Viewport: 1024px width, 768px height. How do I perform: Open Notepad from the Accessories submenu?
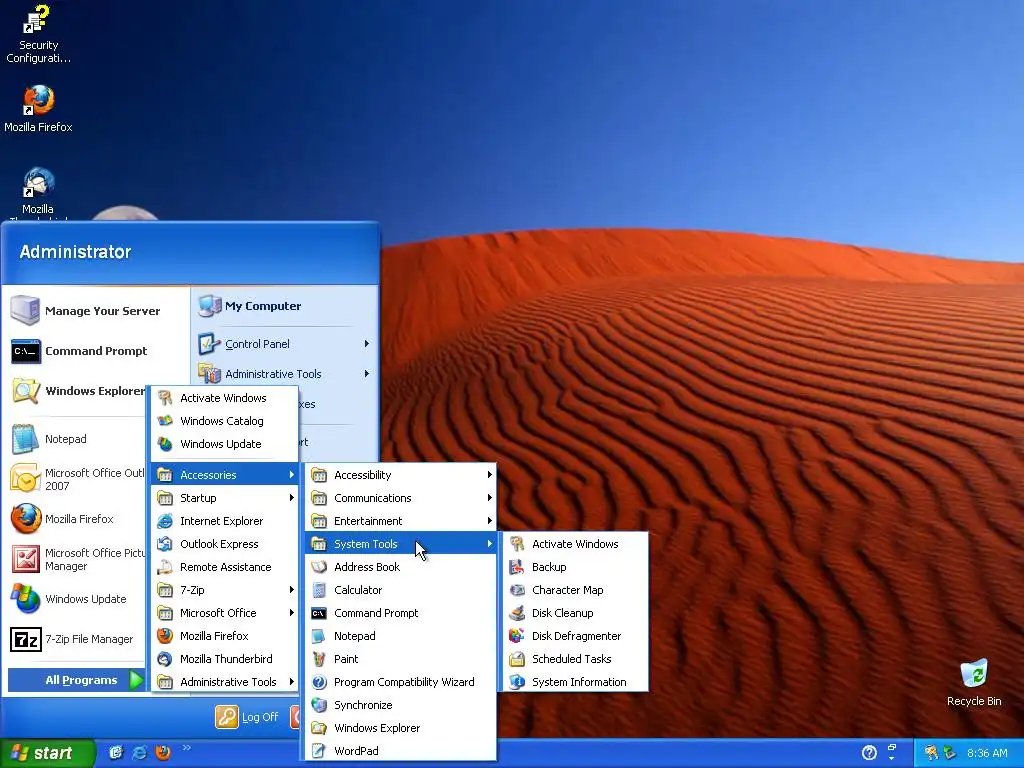[400, 635]
